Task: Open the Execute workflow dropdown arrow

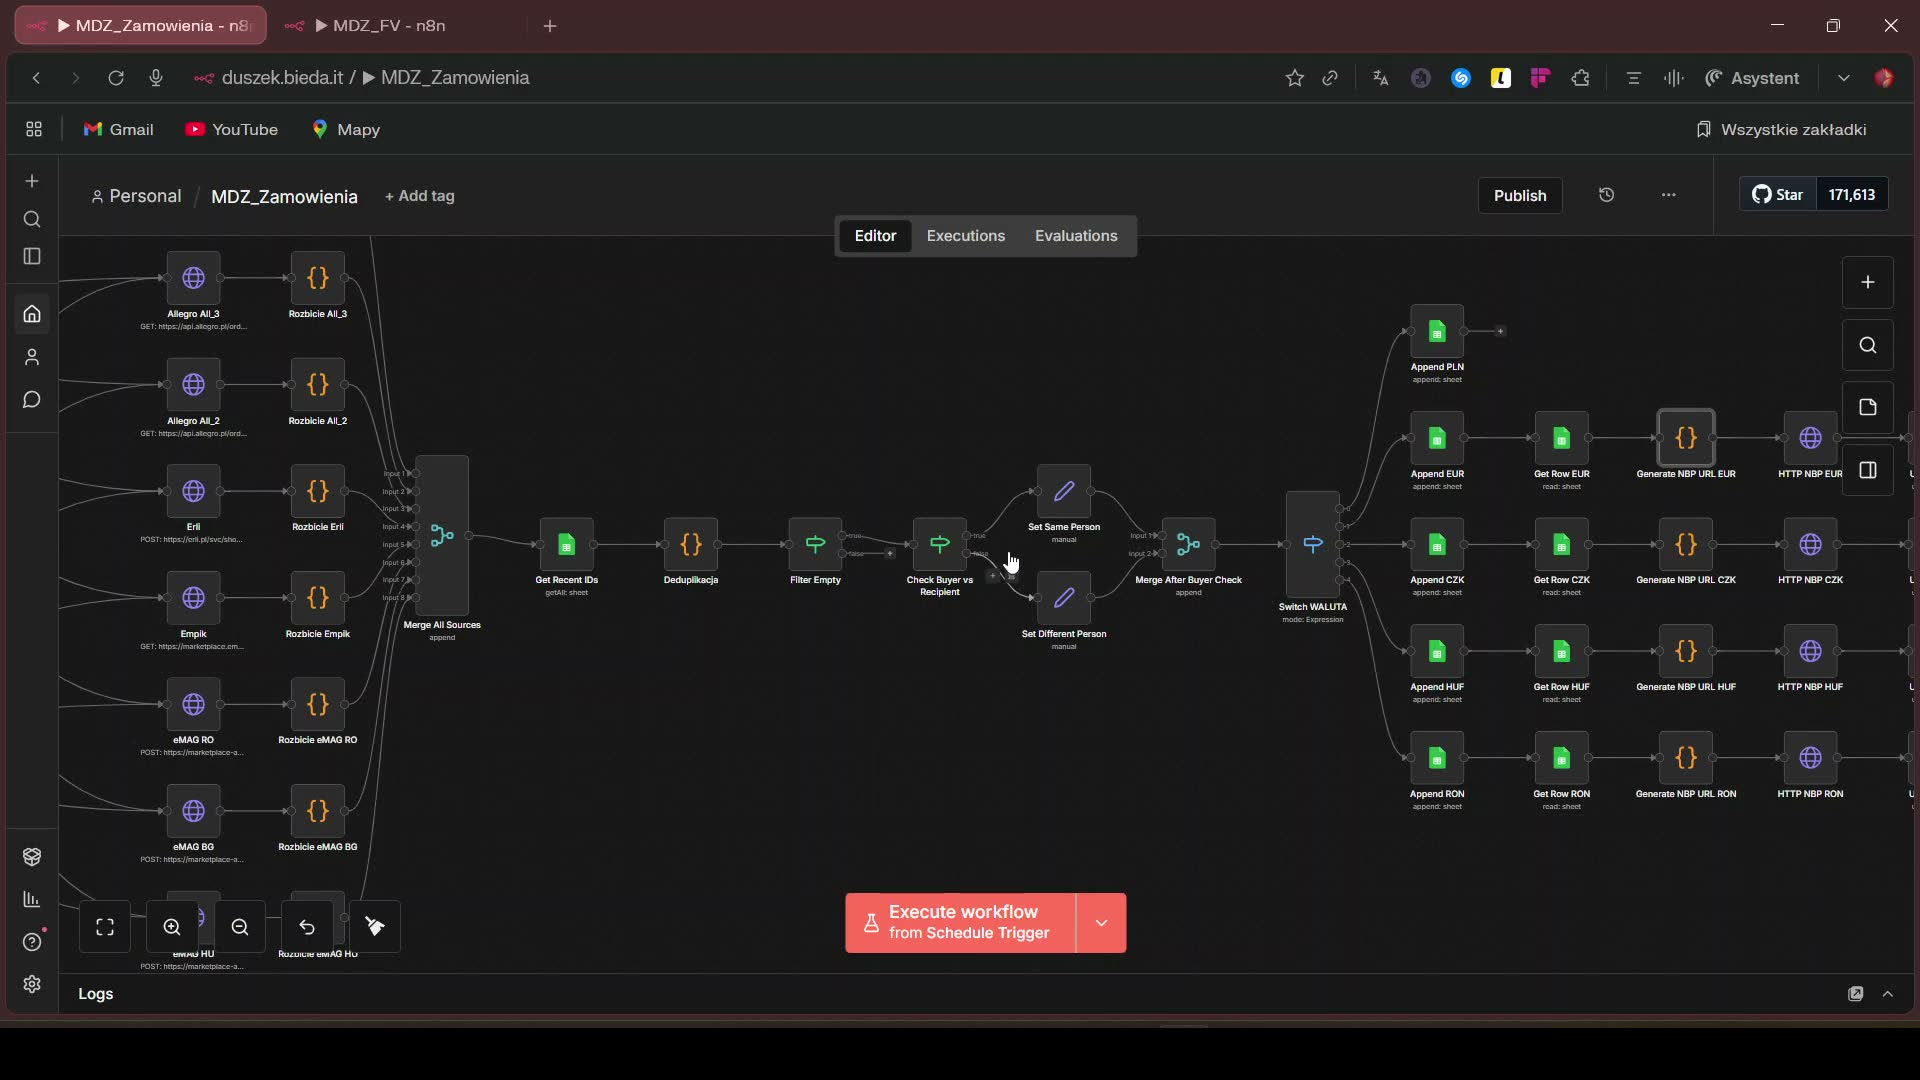Action: pos(1101,922)
